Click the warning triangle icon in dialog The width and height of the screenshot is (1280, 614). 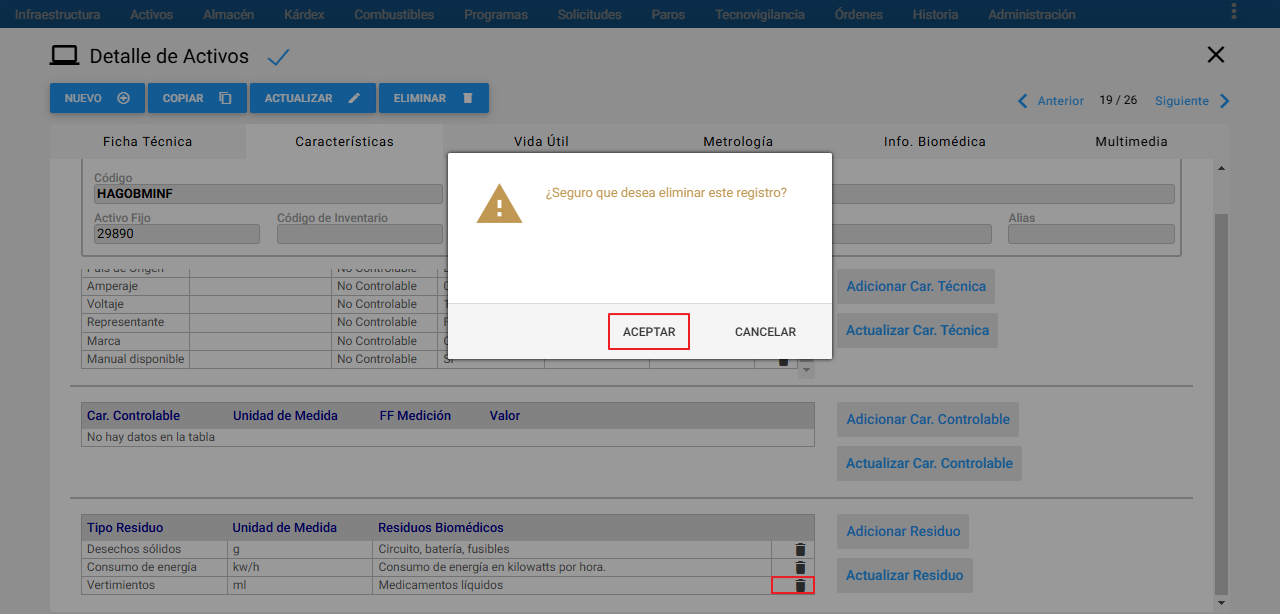(499, 204)
